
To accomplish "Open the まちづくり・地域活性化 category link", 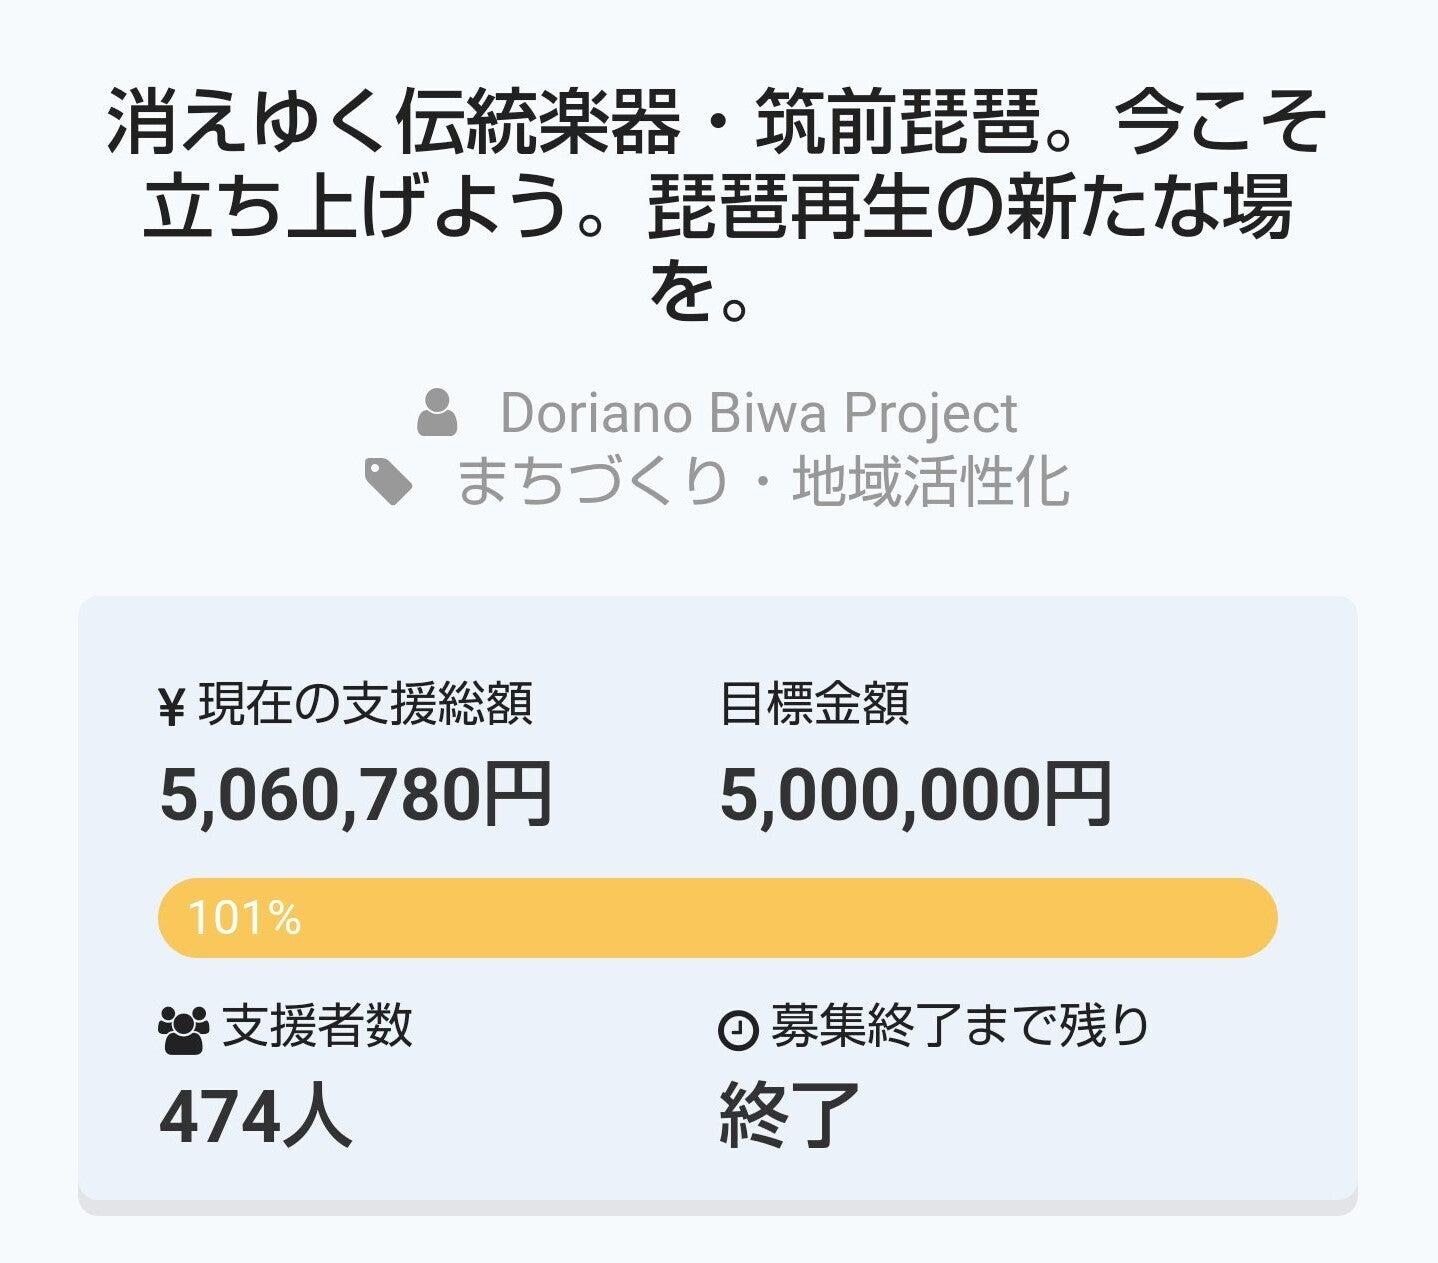I will pyautogui.click(x=762, y=481).
